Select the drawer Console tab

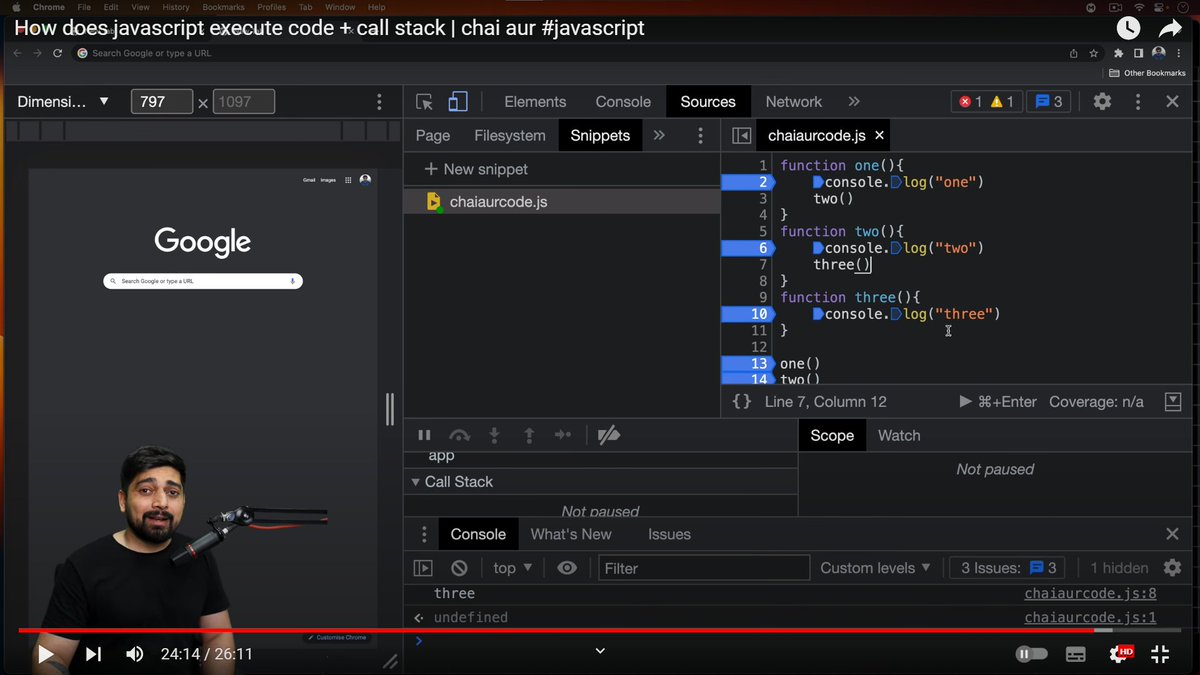pyautogui.click(x=478, y=535)
